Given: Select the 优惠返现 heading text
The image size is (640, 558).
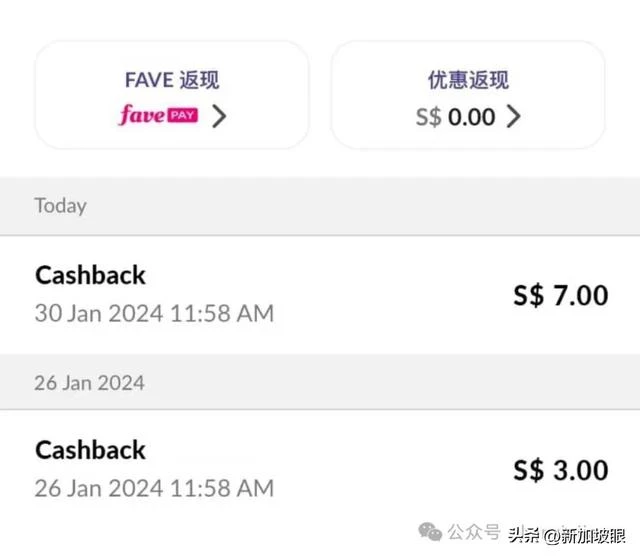Looking at the screenshot, I should [x=468, y=80].
